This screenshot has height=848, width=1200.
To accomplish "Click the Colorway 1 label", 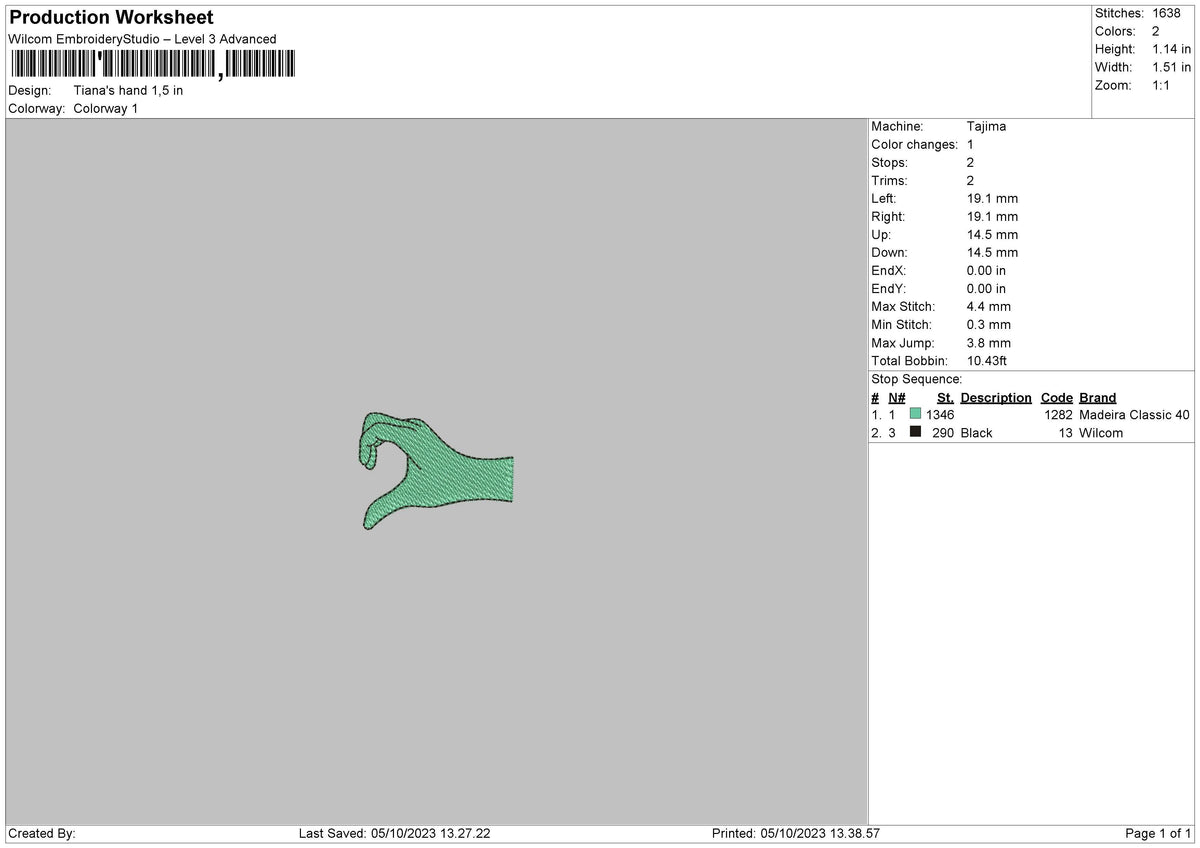I will 106,108.
